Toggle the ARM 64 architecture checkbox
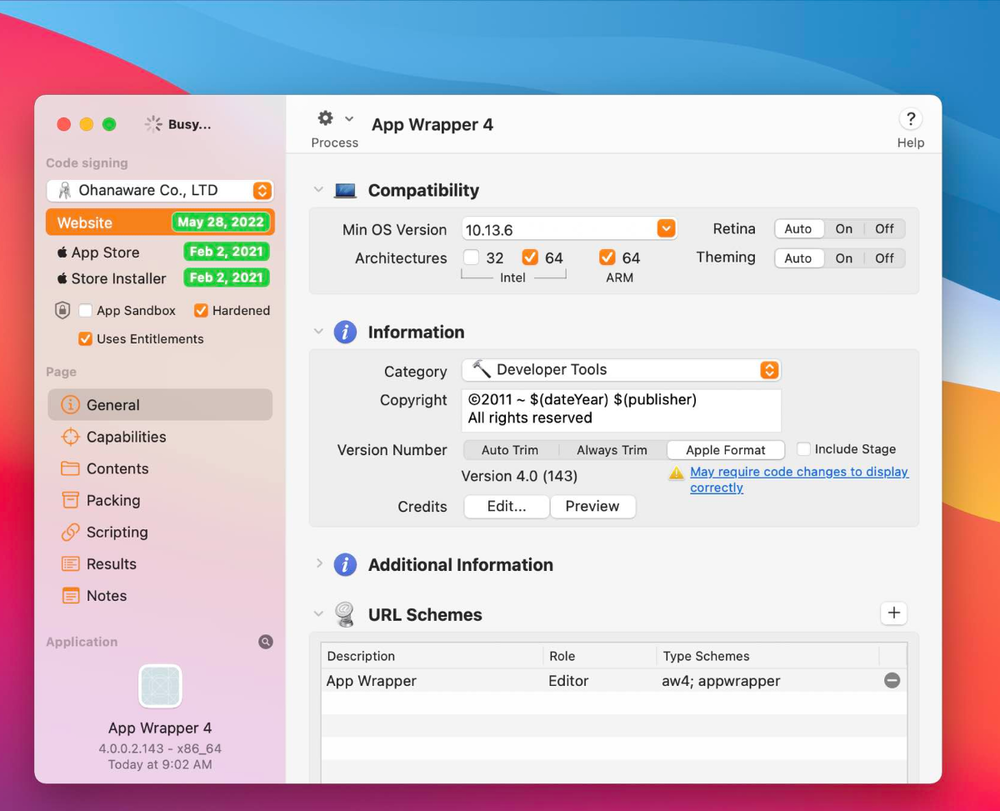This screenshot has height=811, width=1000. (x=607, y=258)
